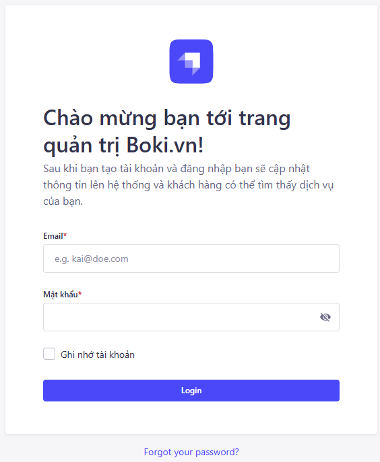Screen dimensions: 380x462
Task: Select the Ghi nhớ tài khoản label text
Action: [x=97, y=355]
